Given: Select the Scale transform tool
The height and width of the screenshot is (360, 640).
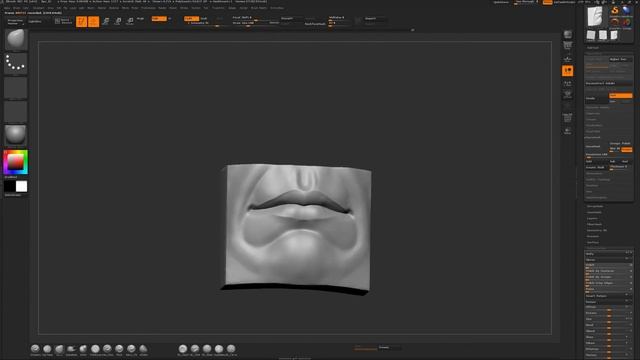Looking at the screenshot, I should [x=118, y=21].
